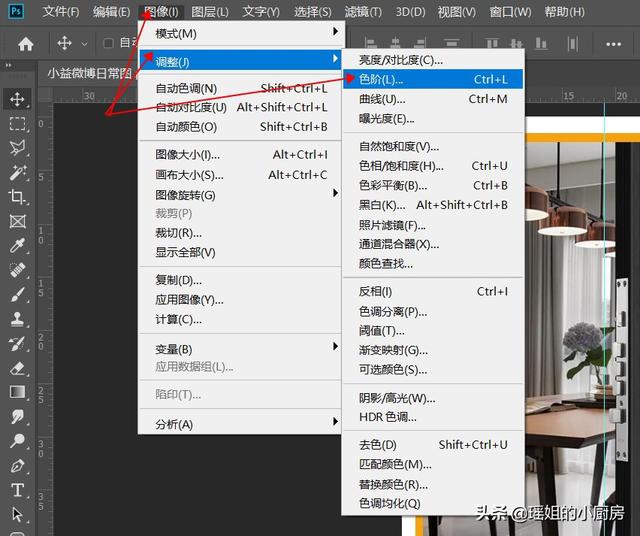Choose 替换颜色(R)... command

pos(433,484)
